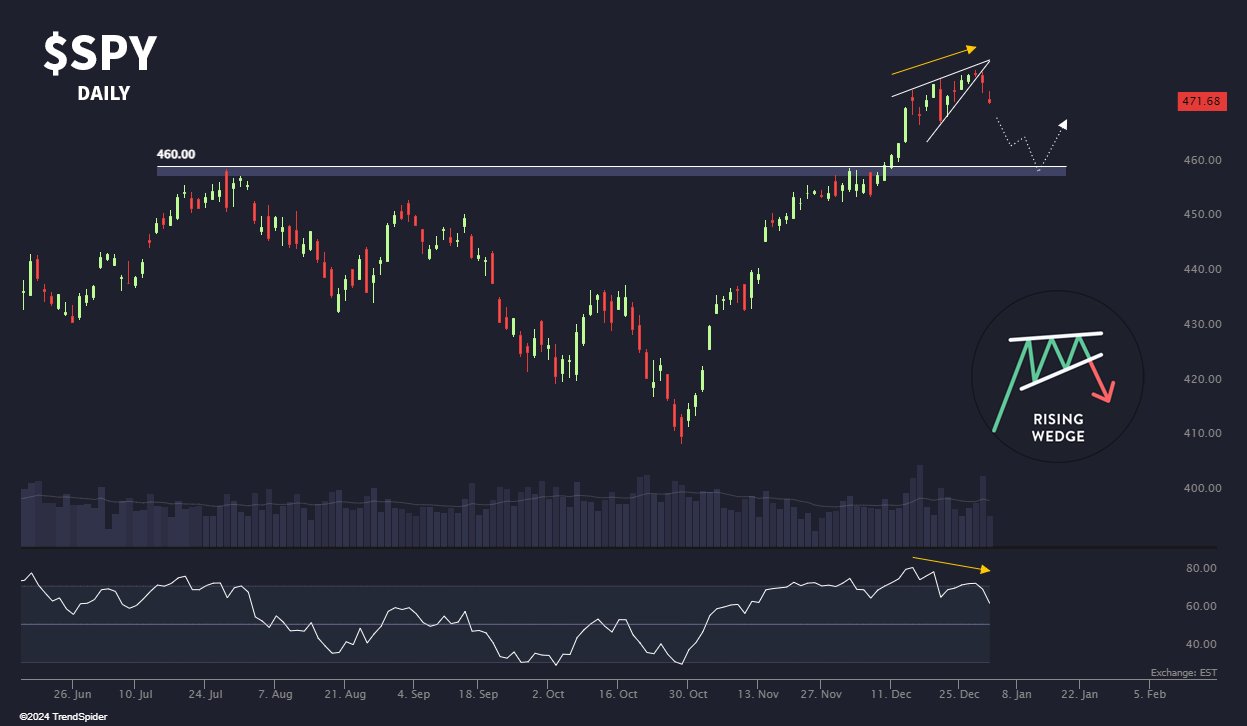Click the 11. Dec date label
The image size is (1247, 726).
tap(891, 693)
